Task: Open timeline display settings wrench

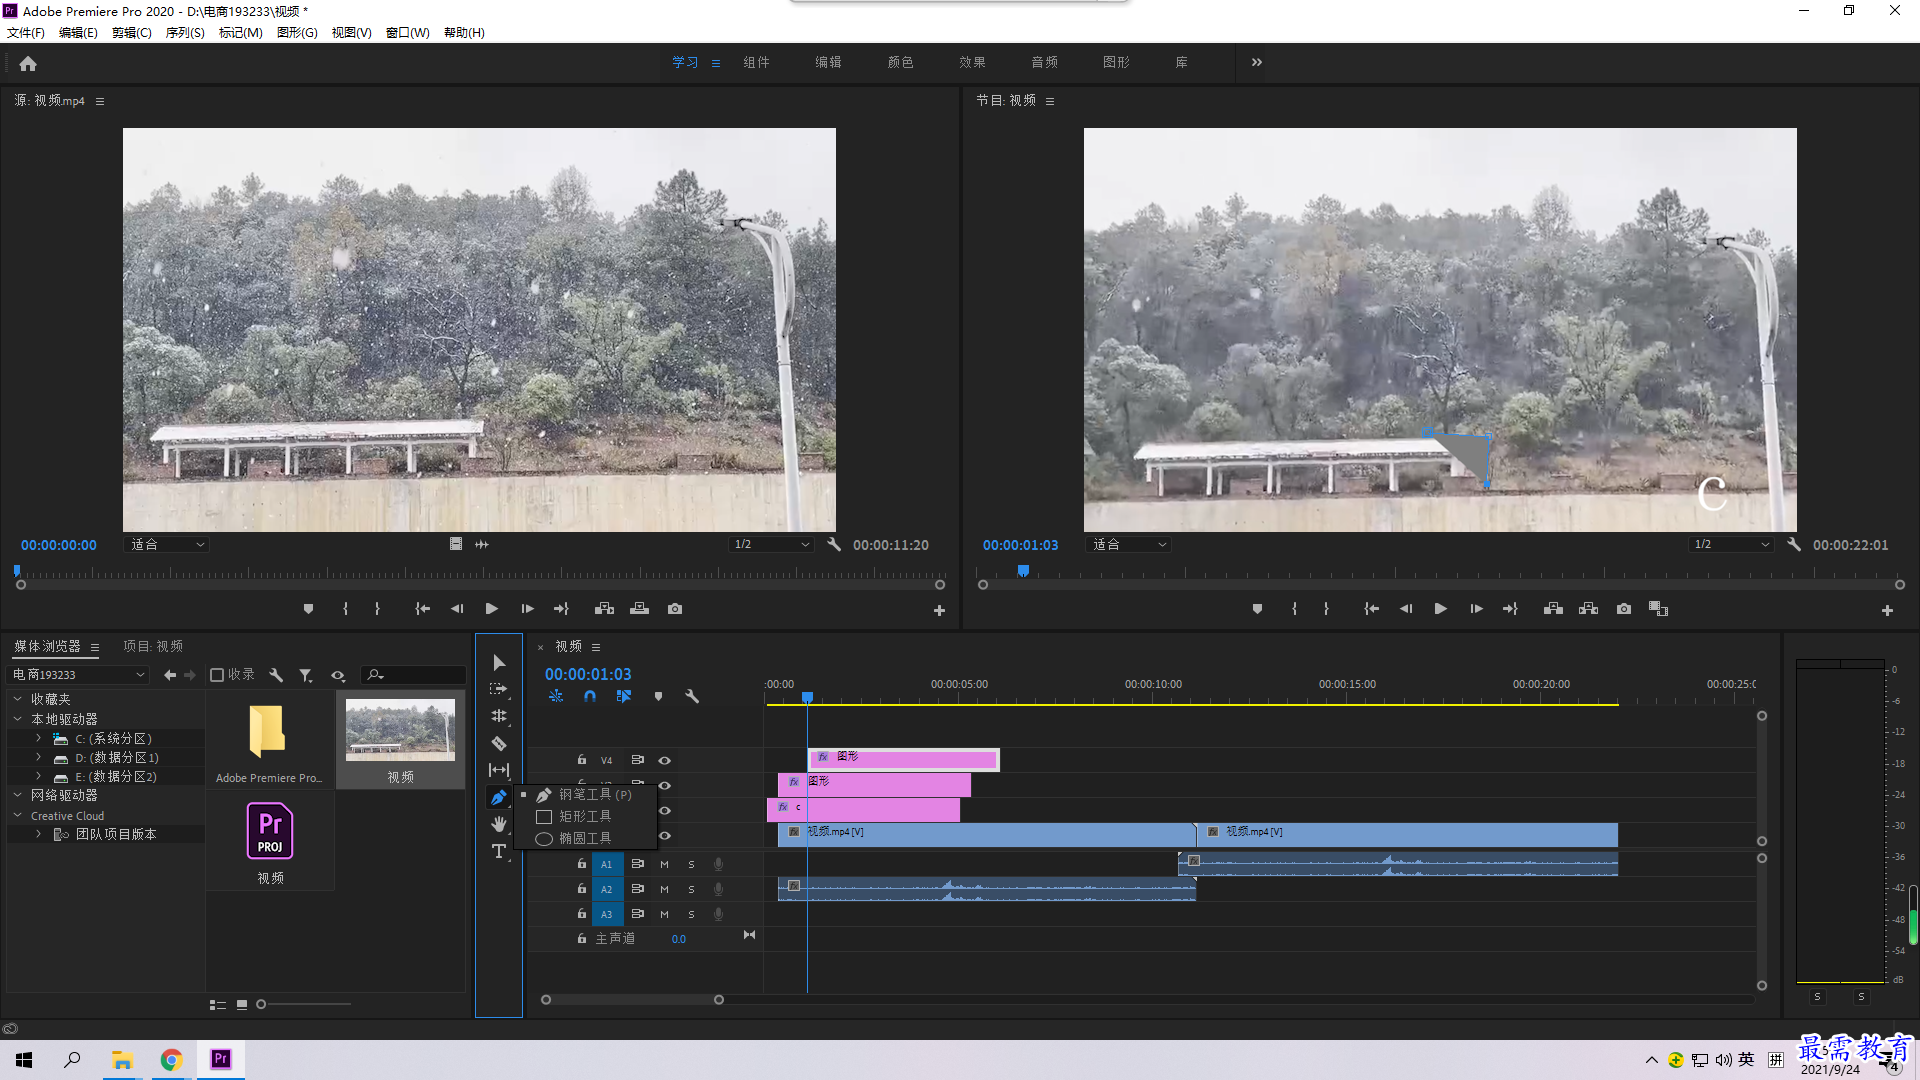Action: coord(692,696)
